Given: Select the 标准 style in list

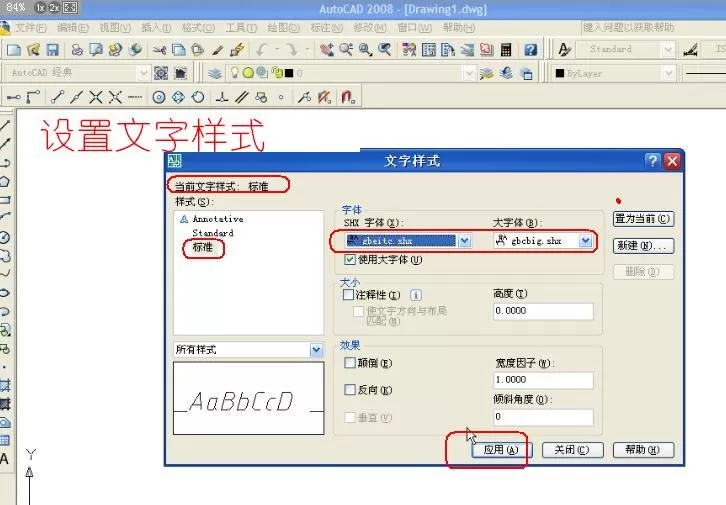Looking at the screenshot, I should [x=202, y=247].
